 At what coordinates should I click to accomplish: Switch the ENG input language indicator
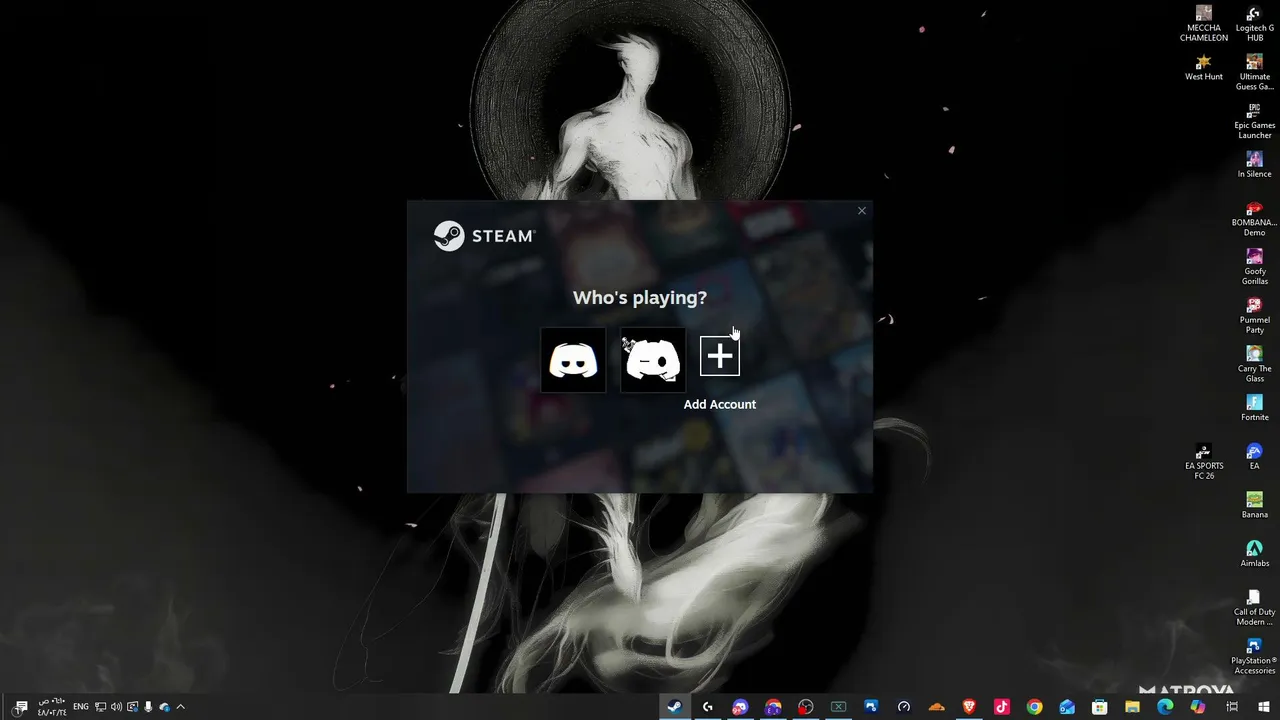coord(81,707)
